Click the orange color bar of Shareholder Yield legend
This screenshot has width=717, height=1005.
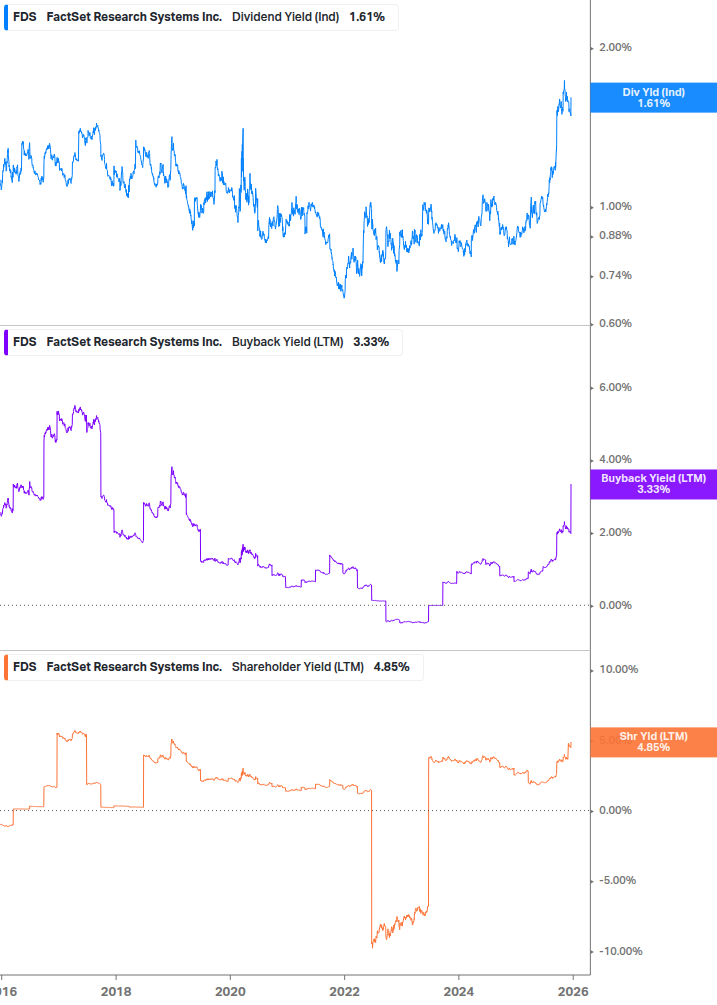(6, 667)
